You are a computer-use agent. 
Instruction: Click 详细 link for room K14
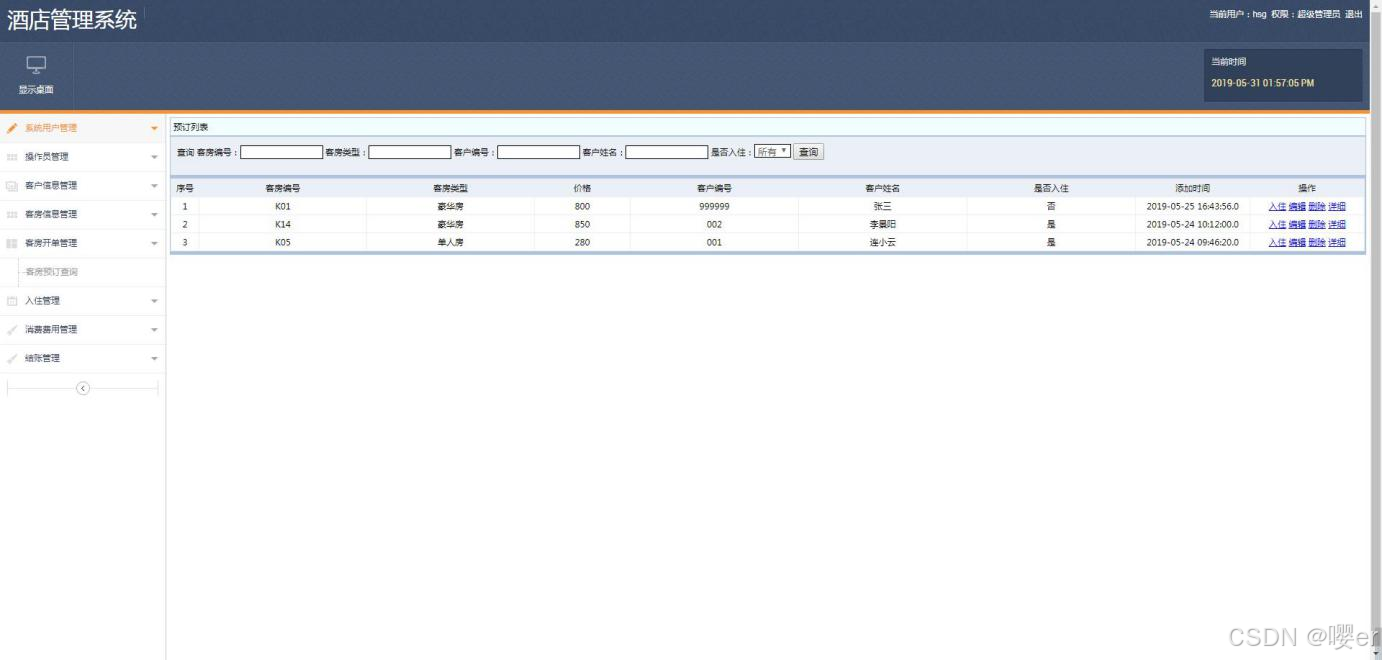pos(1337,224)
